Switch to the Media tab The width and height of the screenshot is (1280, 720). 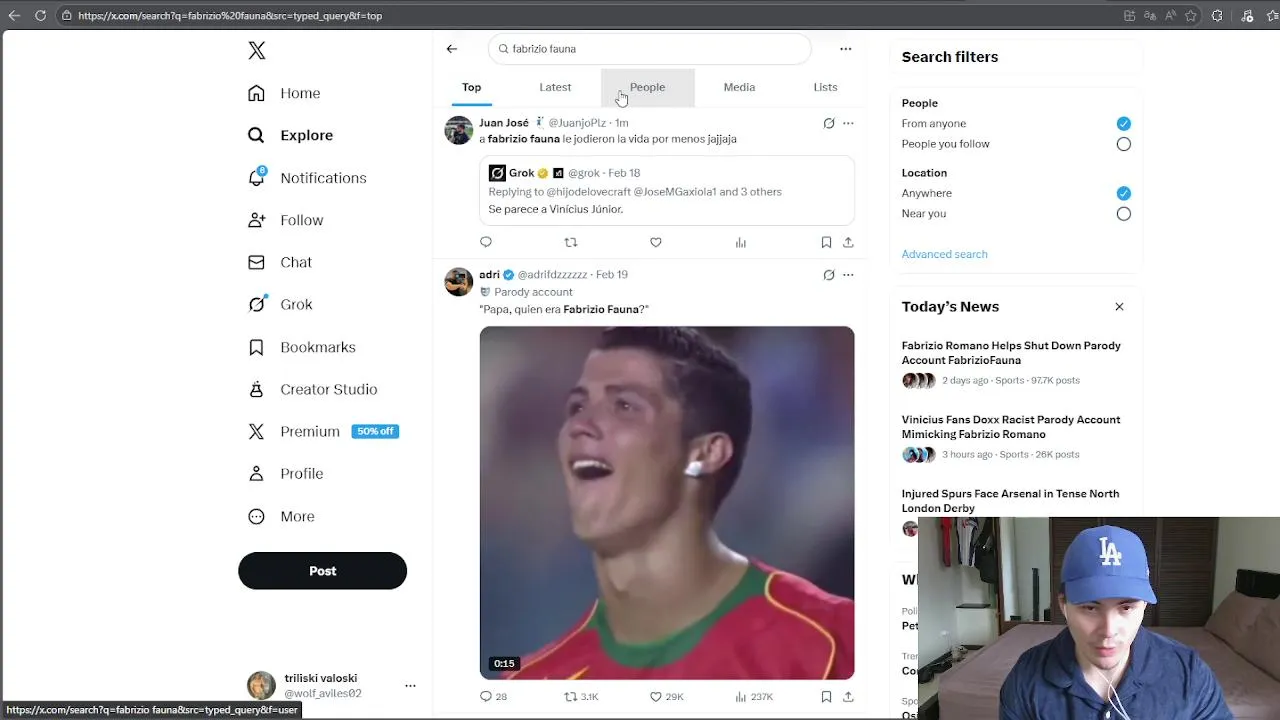tap(739, 87)
